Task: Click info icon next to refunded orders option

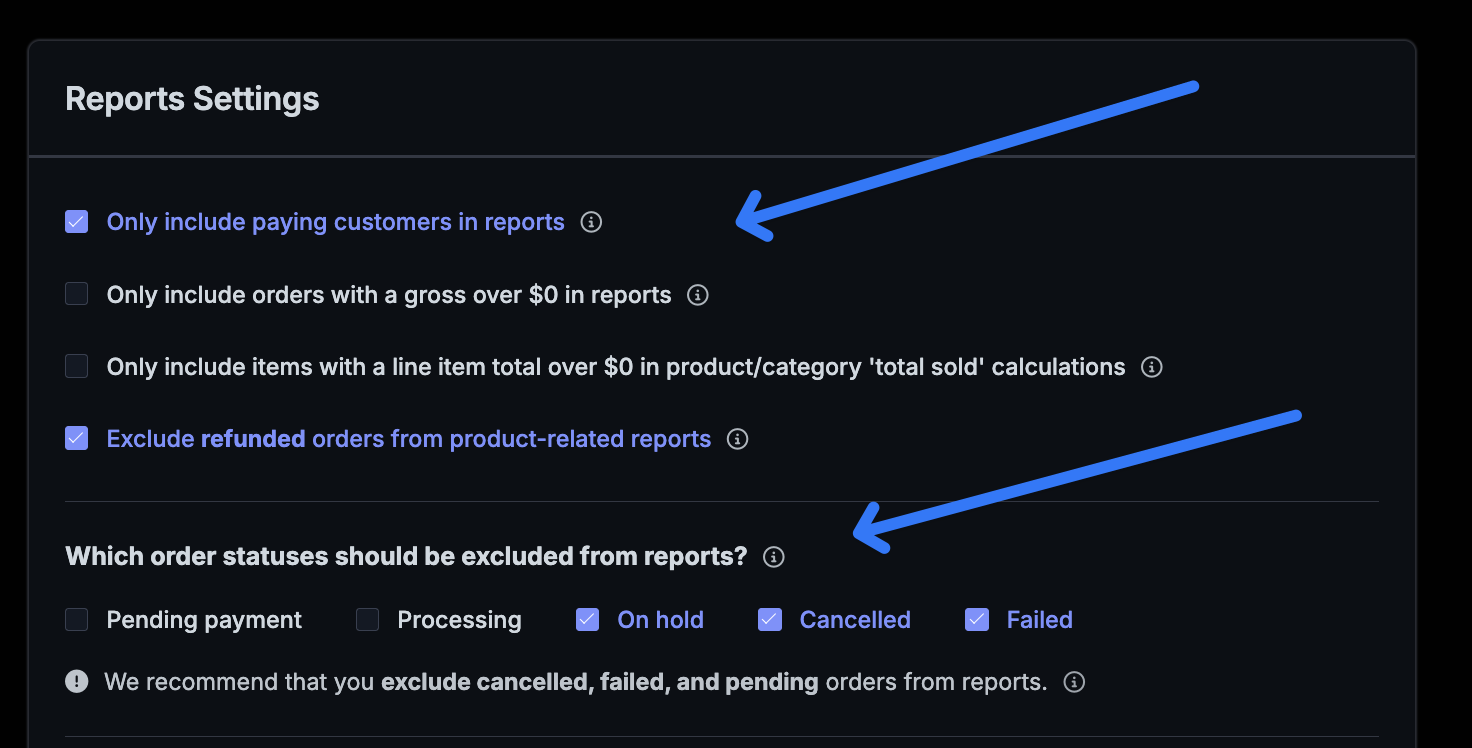Action: [737, 439]
